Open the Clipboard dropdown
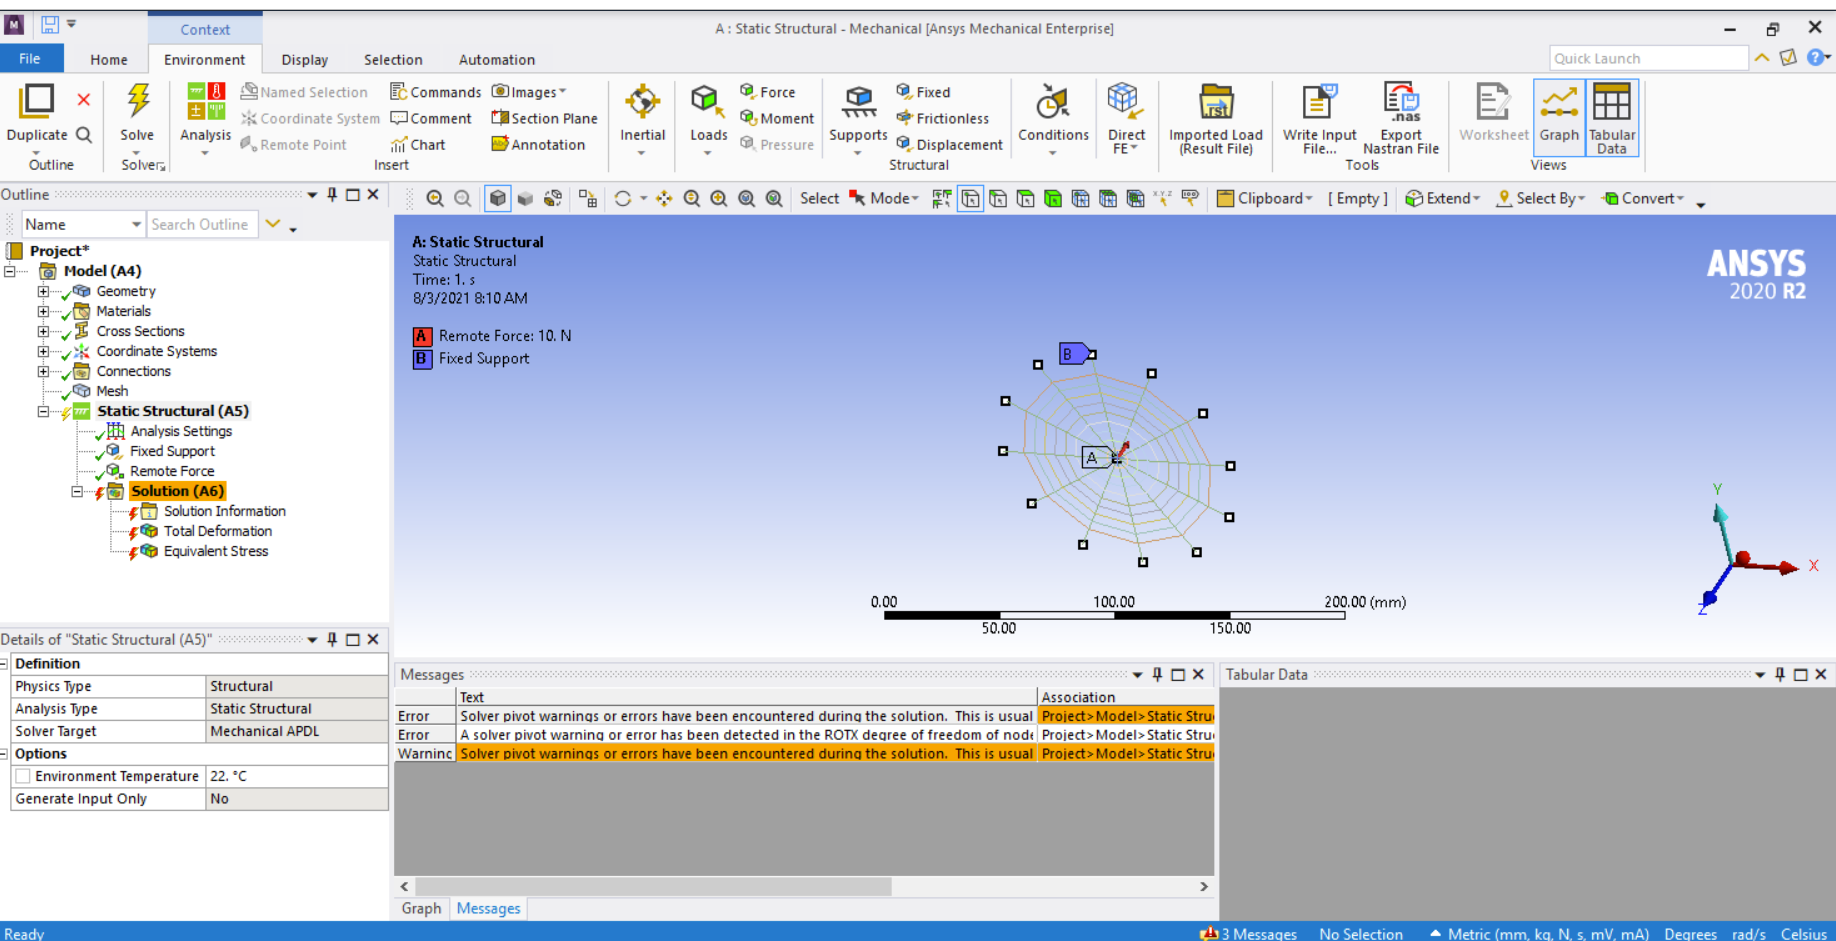 [1265, 198]
